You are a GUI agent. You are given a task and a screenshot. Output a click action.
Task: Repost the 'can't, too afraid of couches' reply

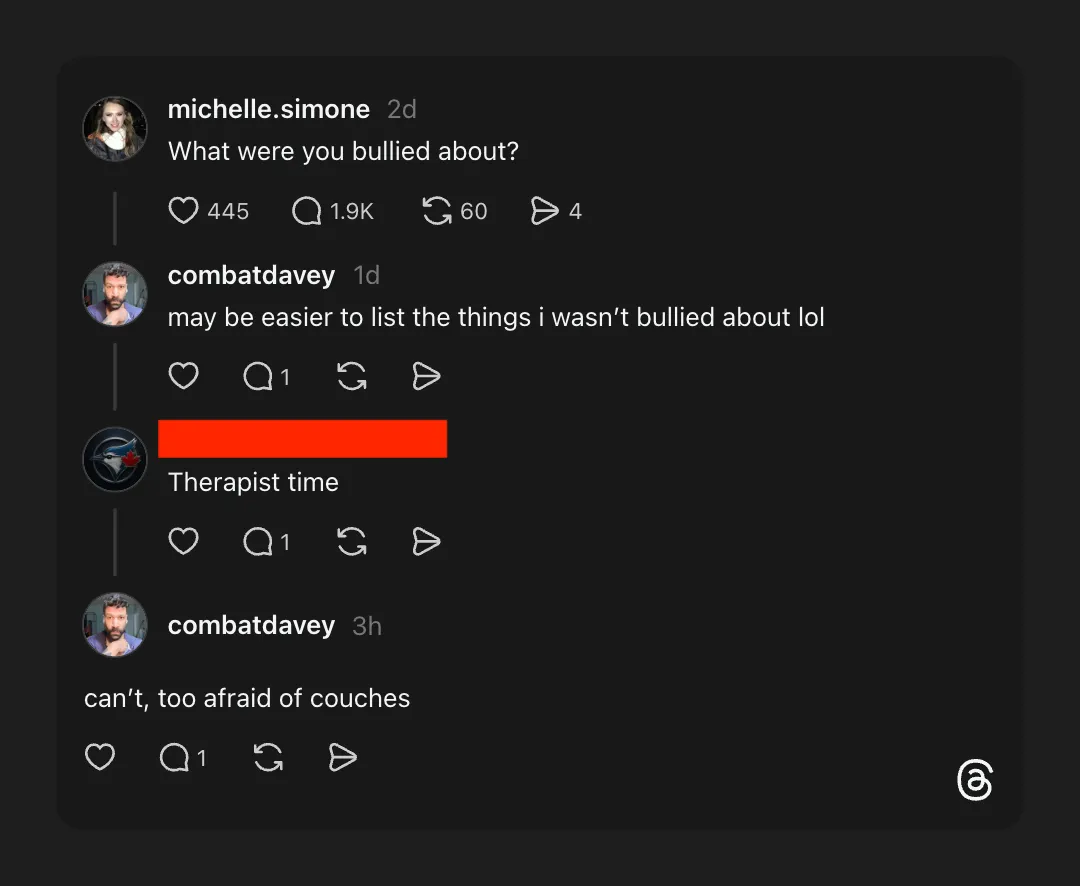[268, 757]
